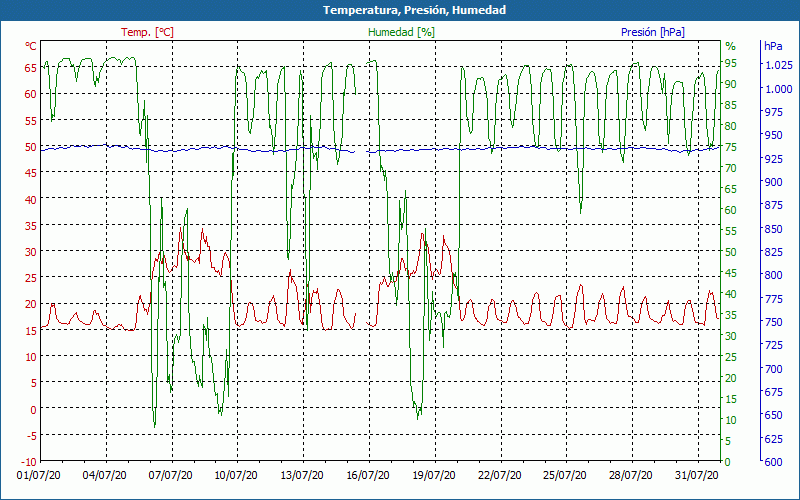Select the 'Presión [hPa]' legend label

(653, 32)
